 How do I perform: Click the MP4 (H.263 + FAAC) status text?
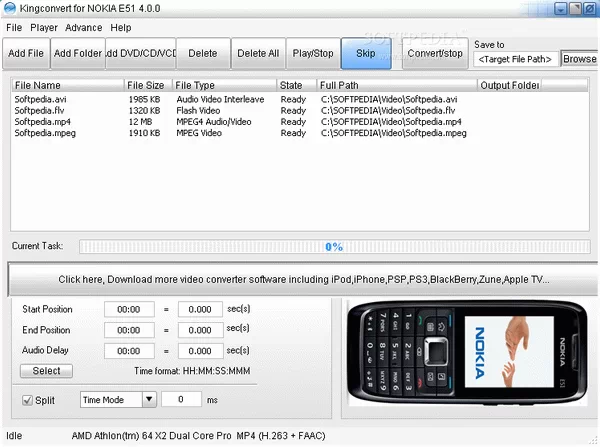point(281,436)
